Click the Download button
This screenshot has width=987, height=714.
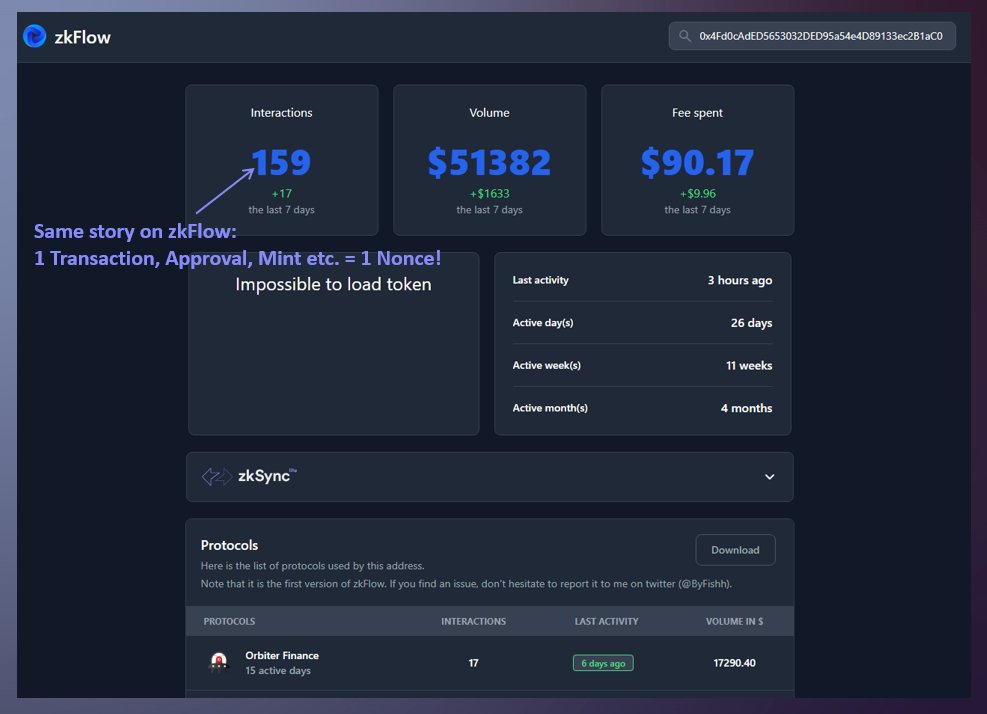(735, 550)
